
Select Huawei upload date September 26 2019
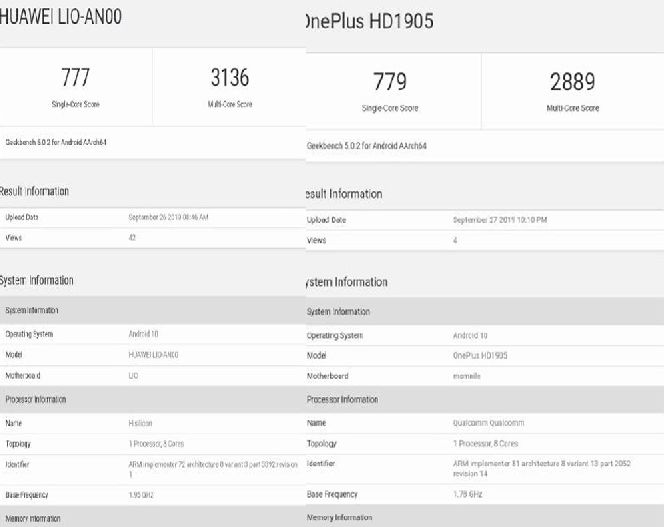pos(168,217)
